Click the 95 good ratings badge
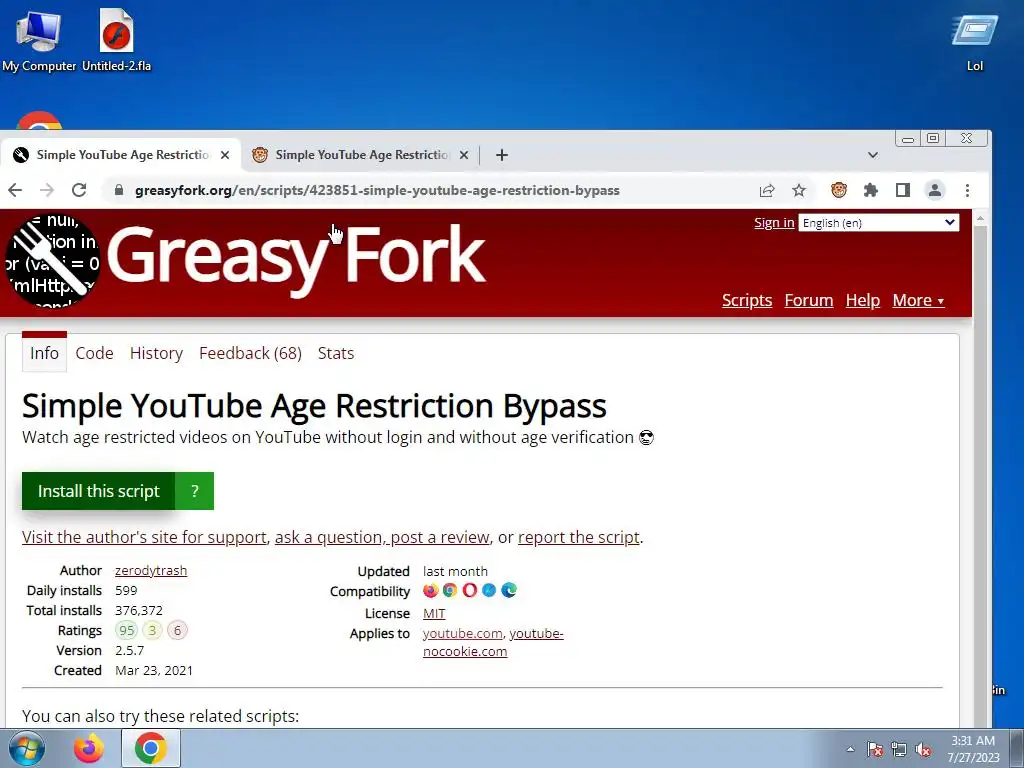The width and height of the screenshot is (1024, 768). coord(127,631)
